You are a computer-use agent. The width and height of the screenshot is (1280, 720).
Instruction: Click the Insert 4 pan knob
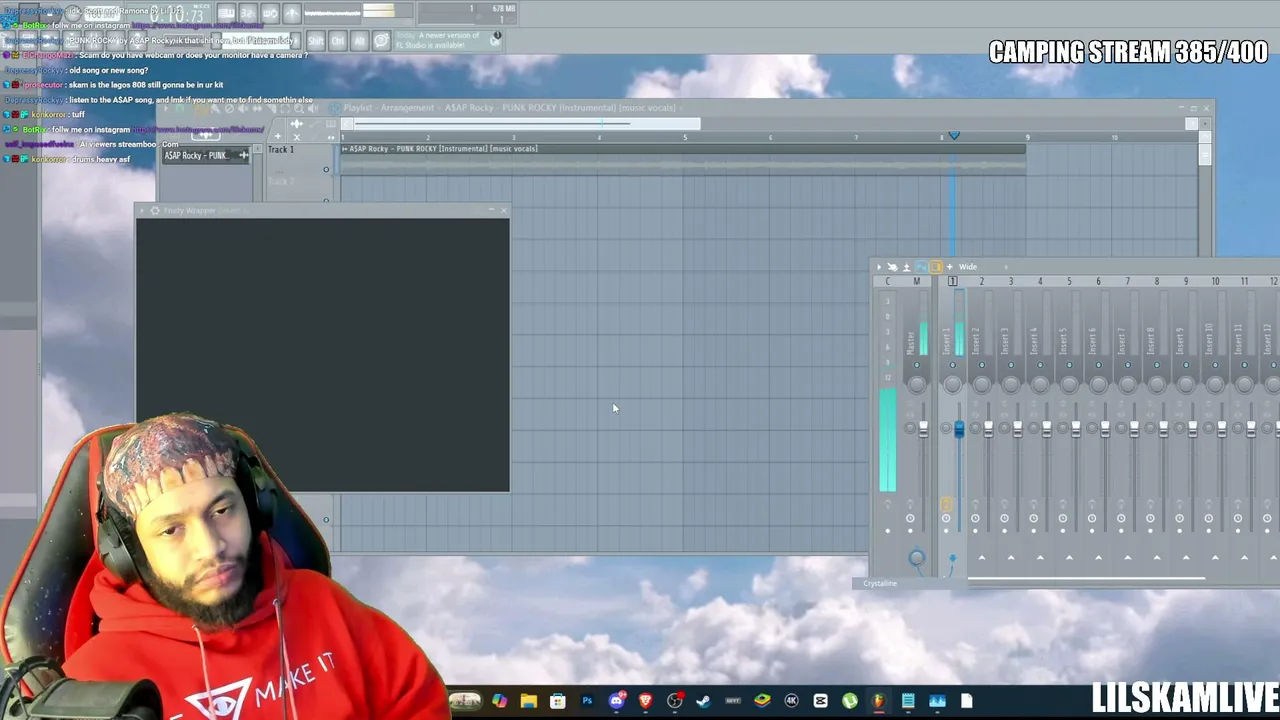click(1040, 385)
